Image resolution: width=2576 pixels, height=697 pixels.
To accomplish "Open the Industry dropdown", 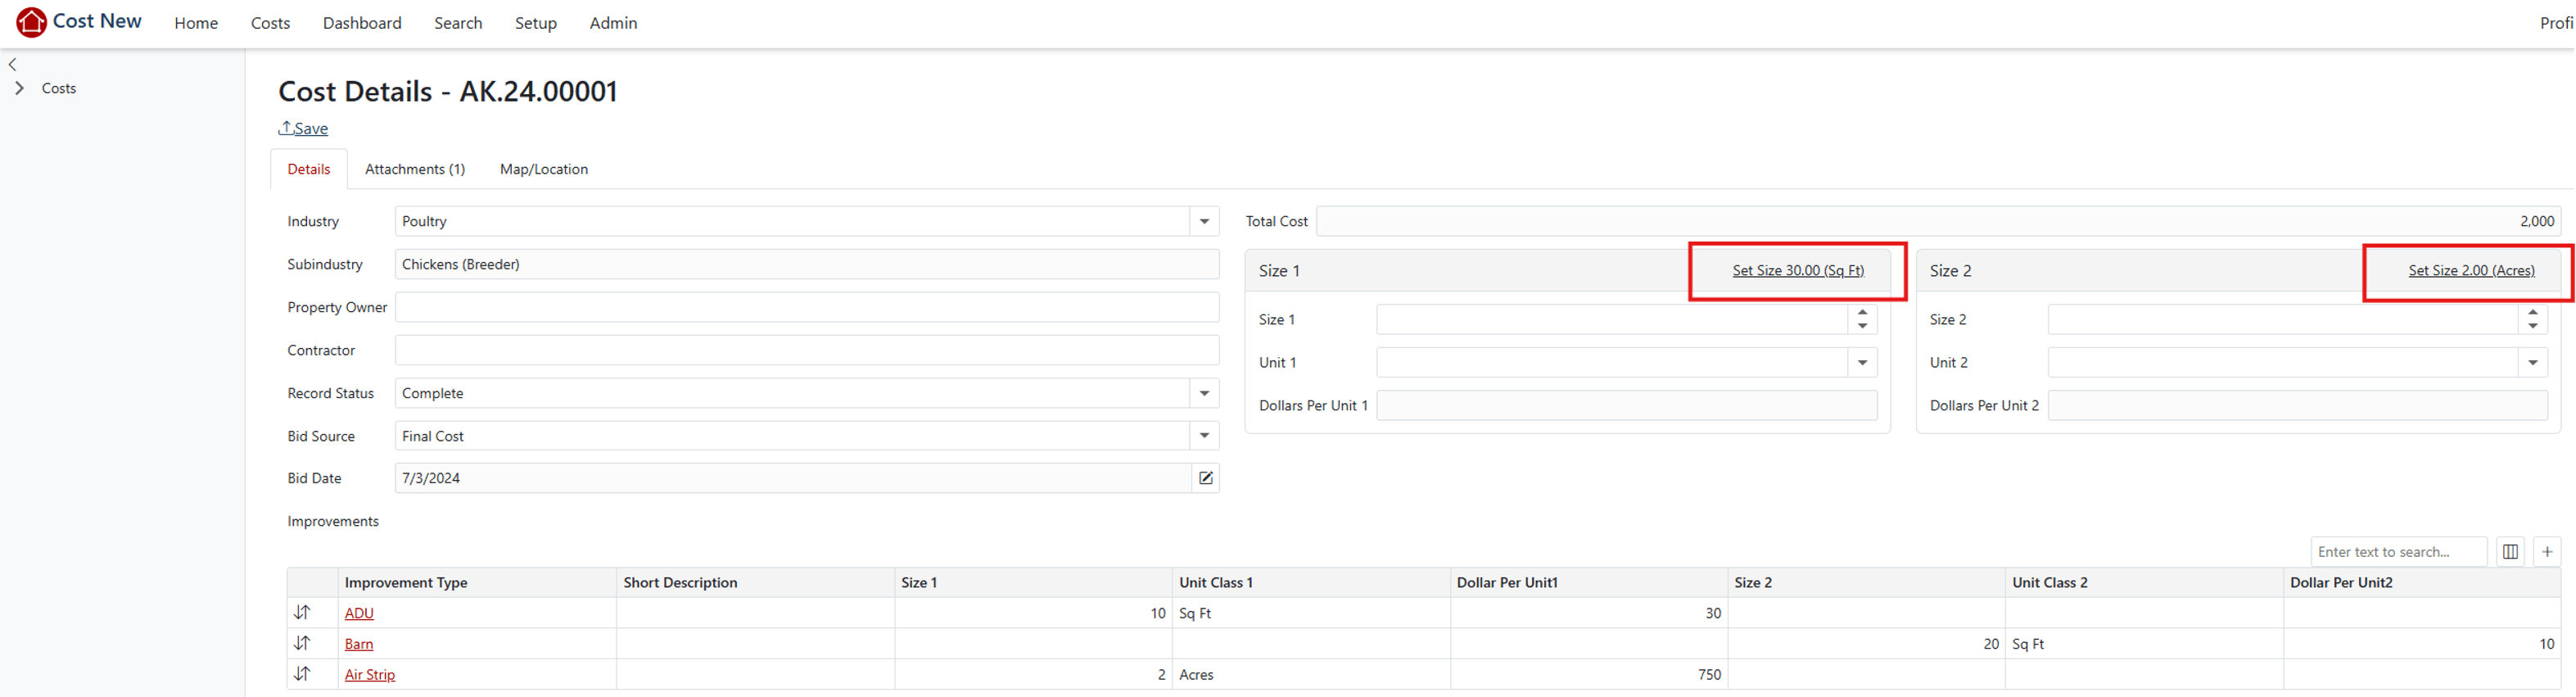I will pyautogui.click(x=1204, y=222).
